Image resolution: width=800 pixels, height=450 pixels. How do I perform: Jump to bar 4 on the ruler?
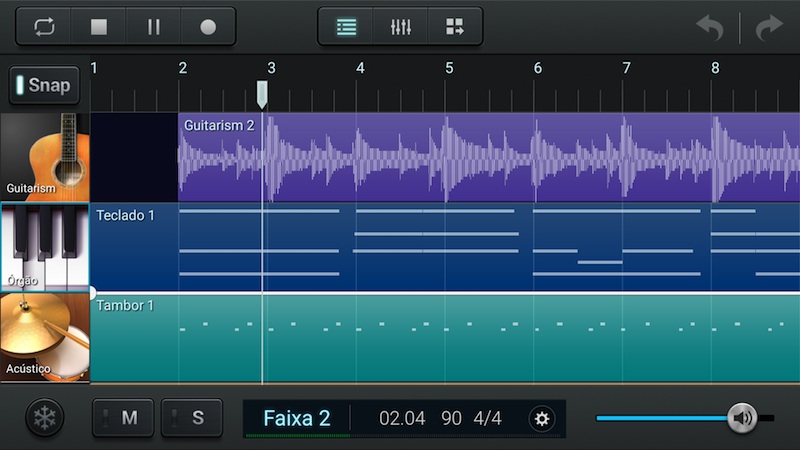tap(360, 68)
